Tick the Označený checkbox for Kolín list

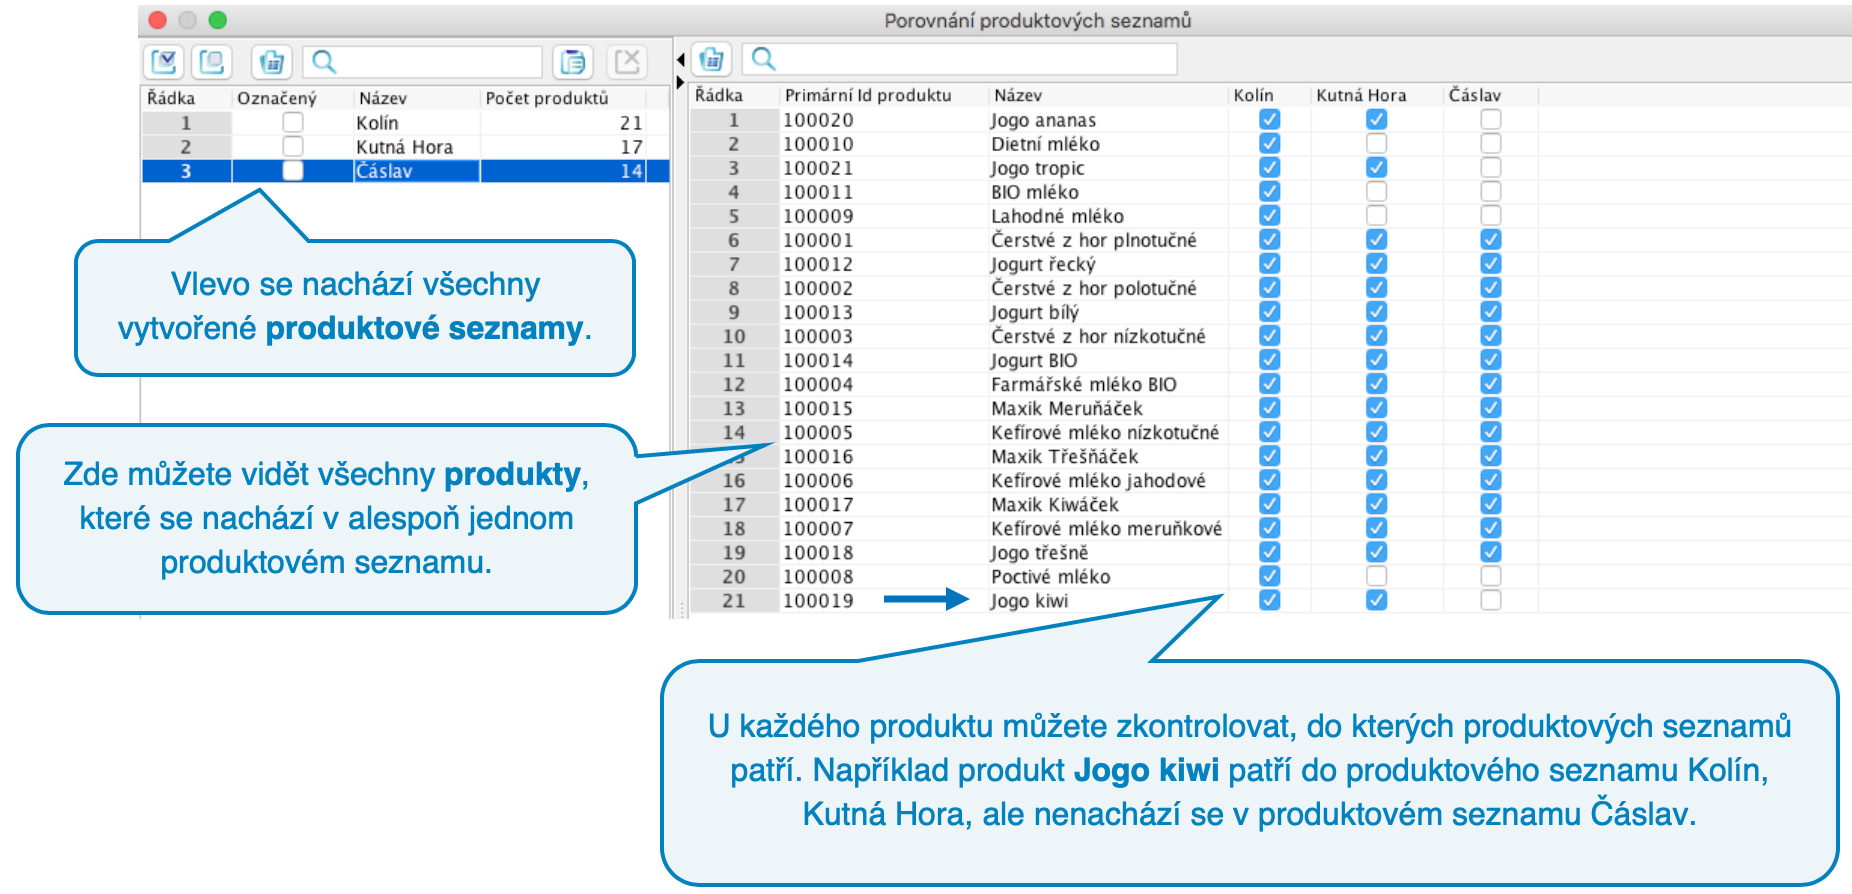(x=293, y=123)
